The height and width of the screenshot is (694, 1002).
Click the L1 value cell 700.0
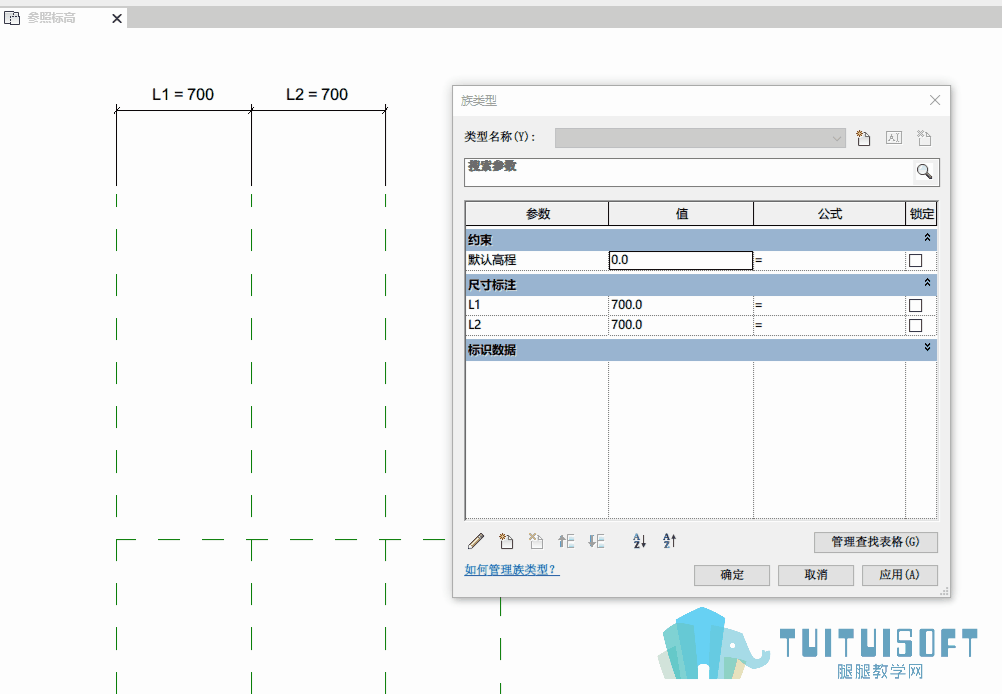681,305
